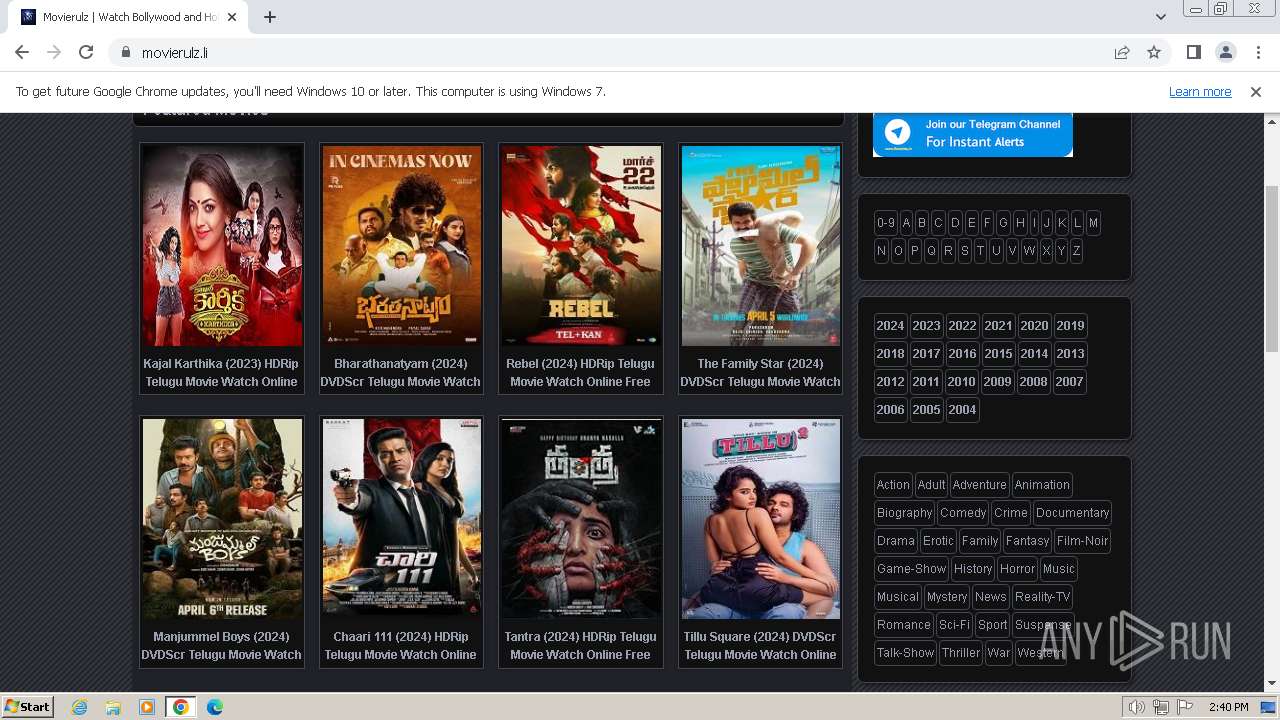Viewport: 1280px width, 720px height.
Task: Browse movies from year 2016
Action: pos(962,354)
